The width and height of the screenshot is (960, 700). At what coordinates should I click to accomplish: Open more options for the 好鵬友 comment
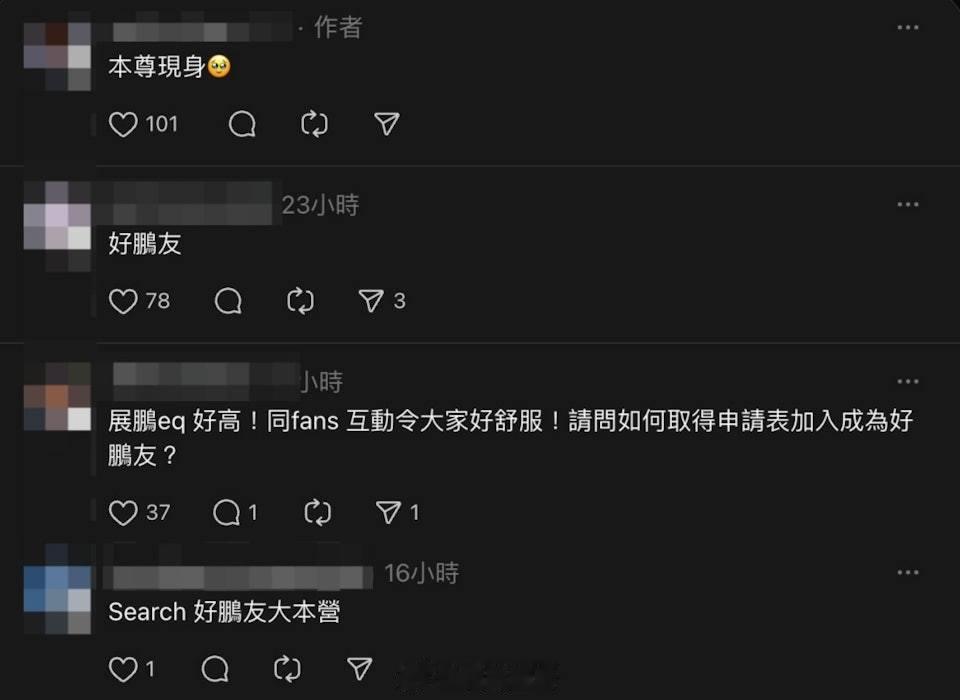tap(907, 205)
